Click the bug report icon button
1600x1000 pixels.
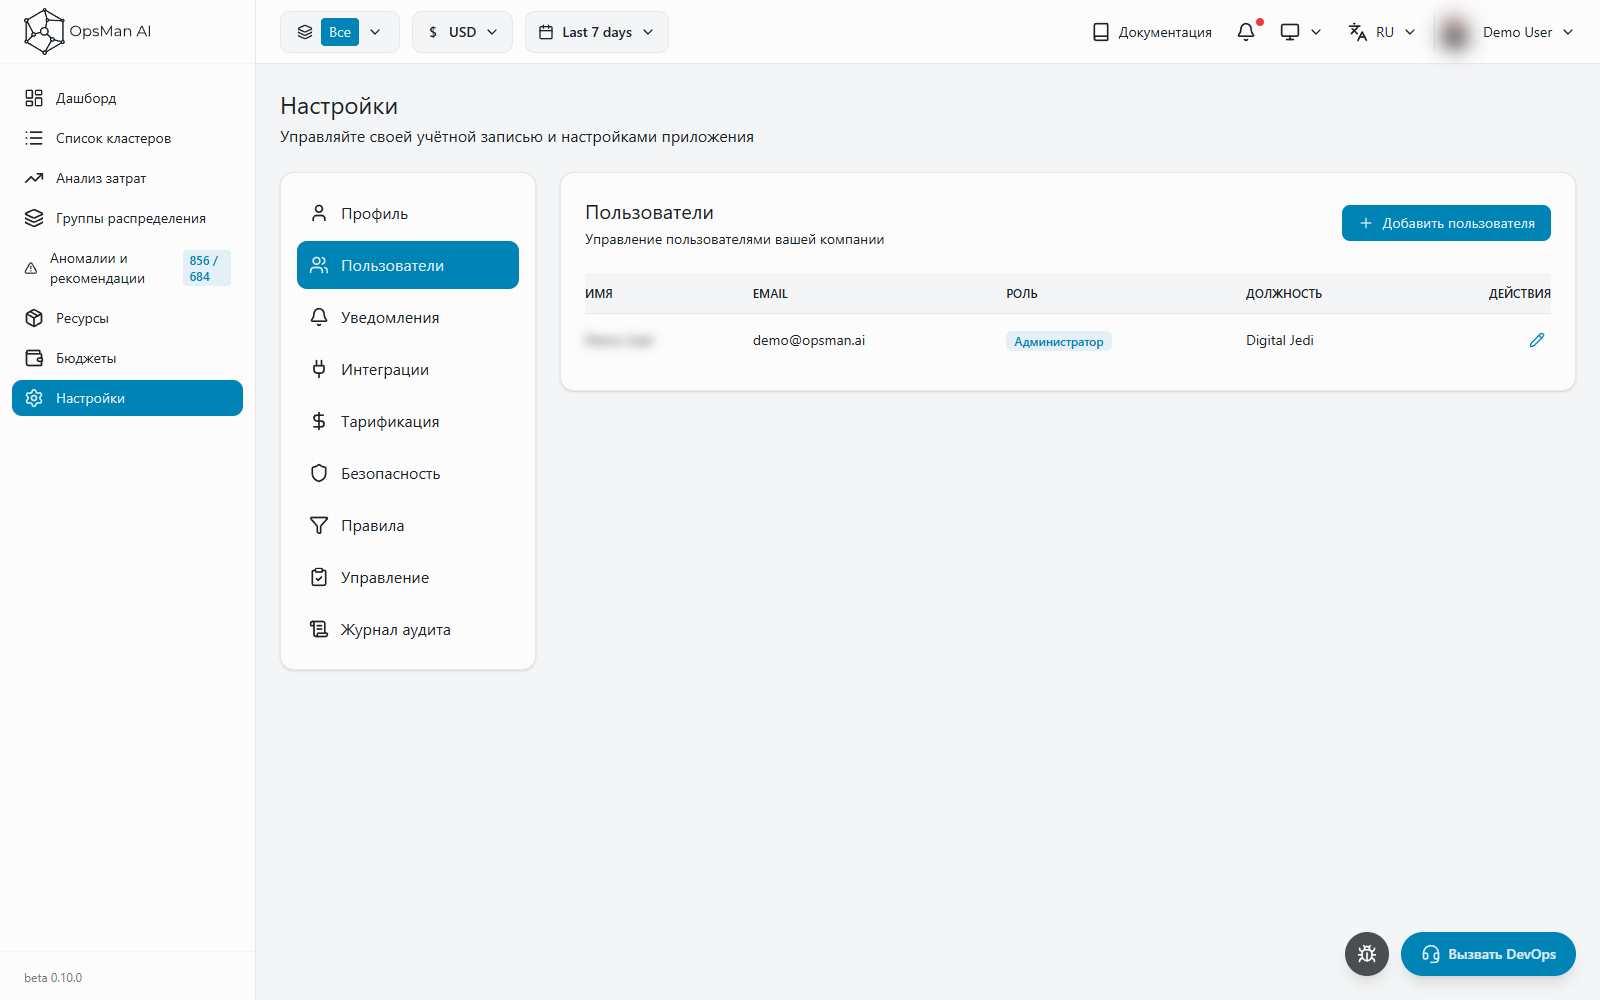[x=1367, y=954]
